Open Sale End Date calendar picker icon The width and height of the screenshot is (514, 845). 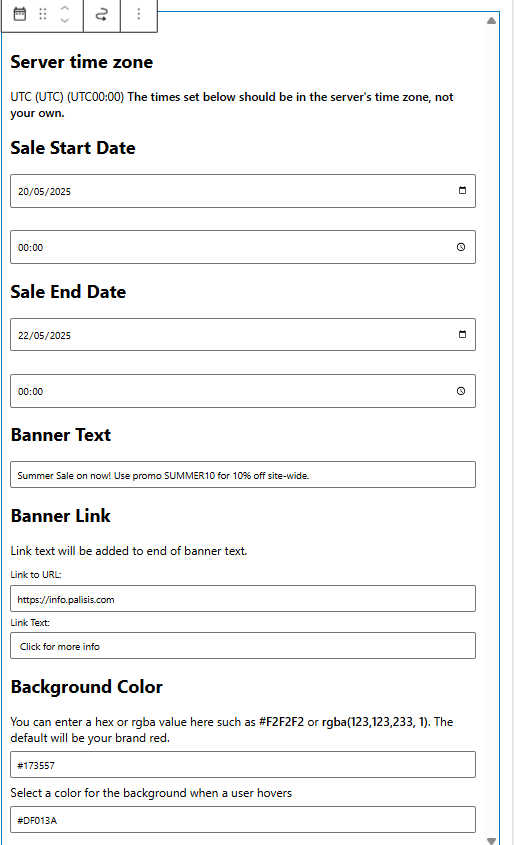point(462,334)
